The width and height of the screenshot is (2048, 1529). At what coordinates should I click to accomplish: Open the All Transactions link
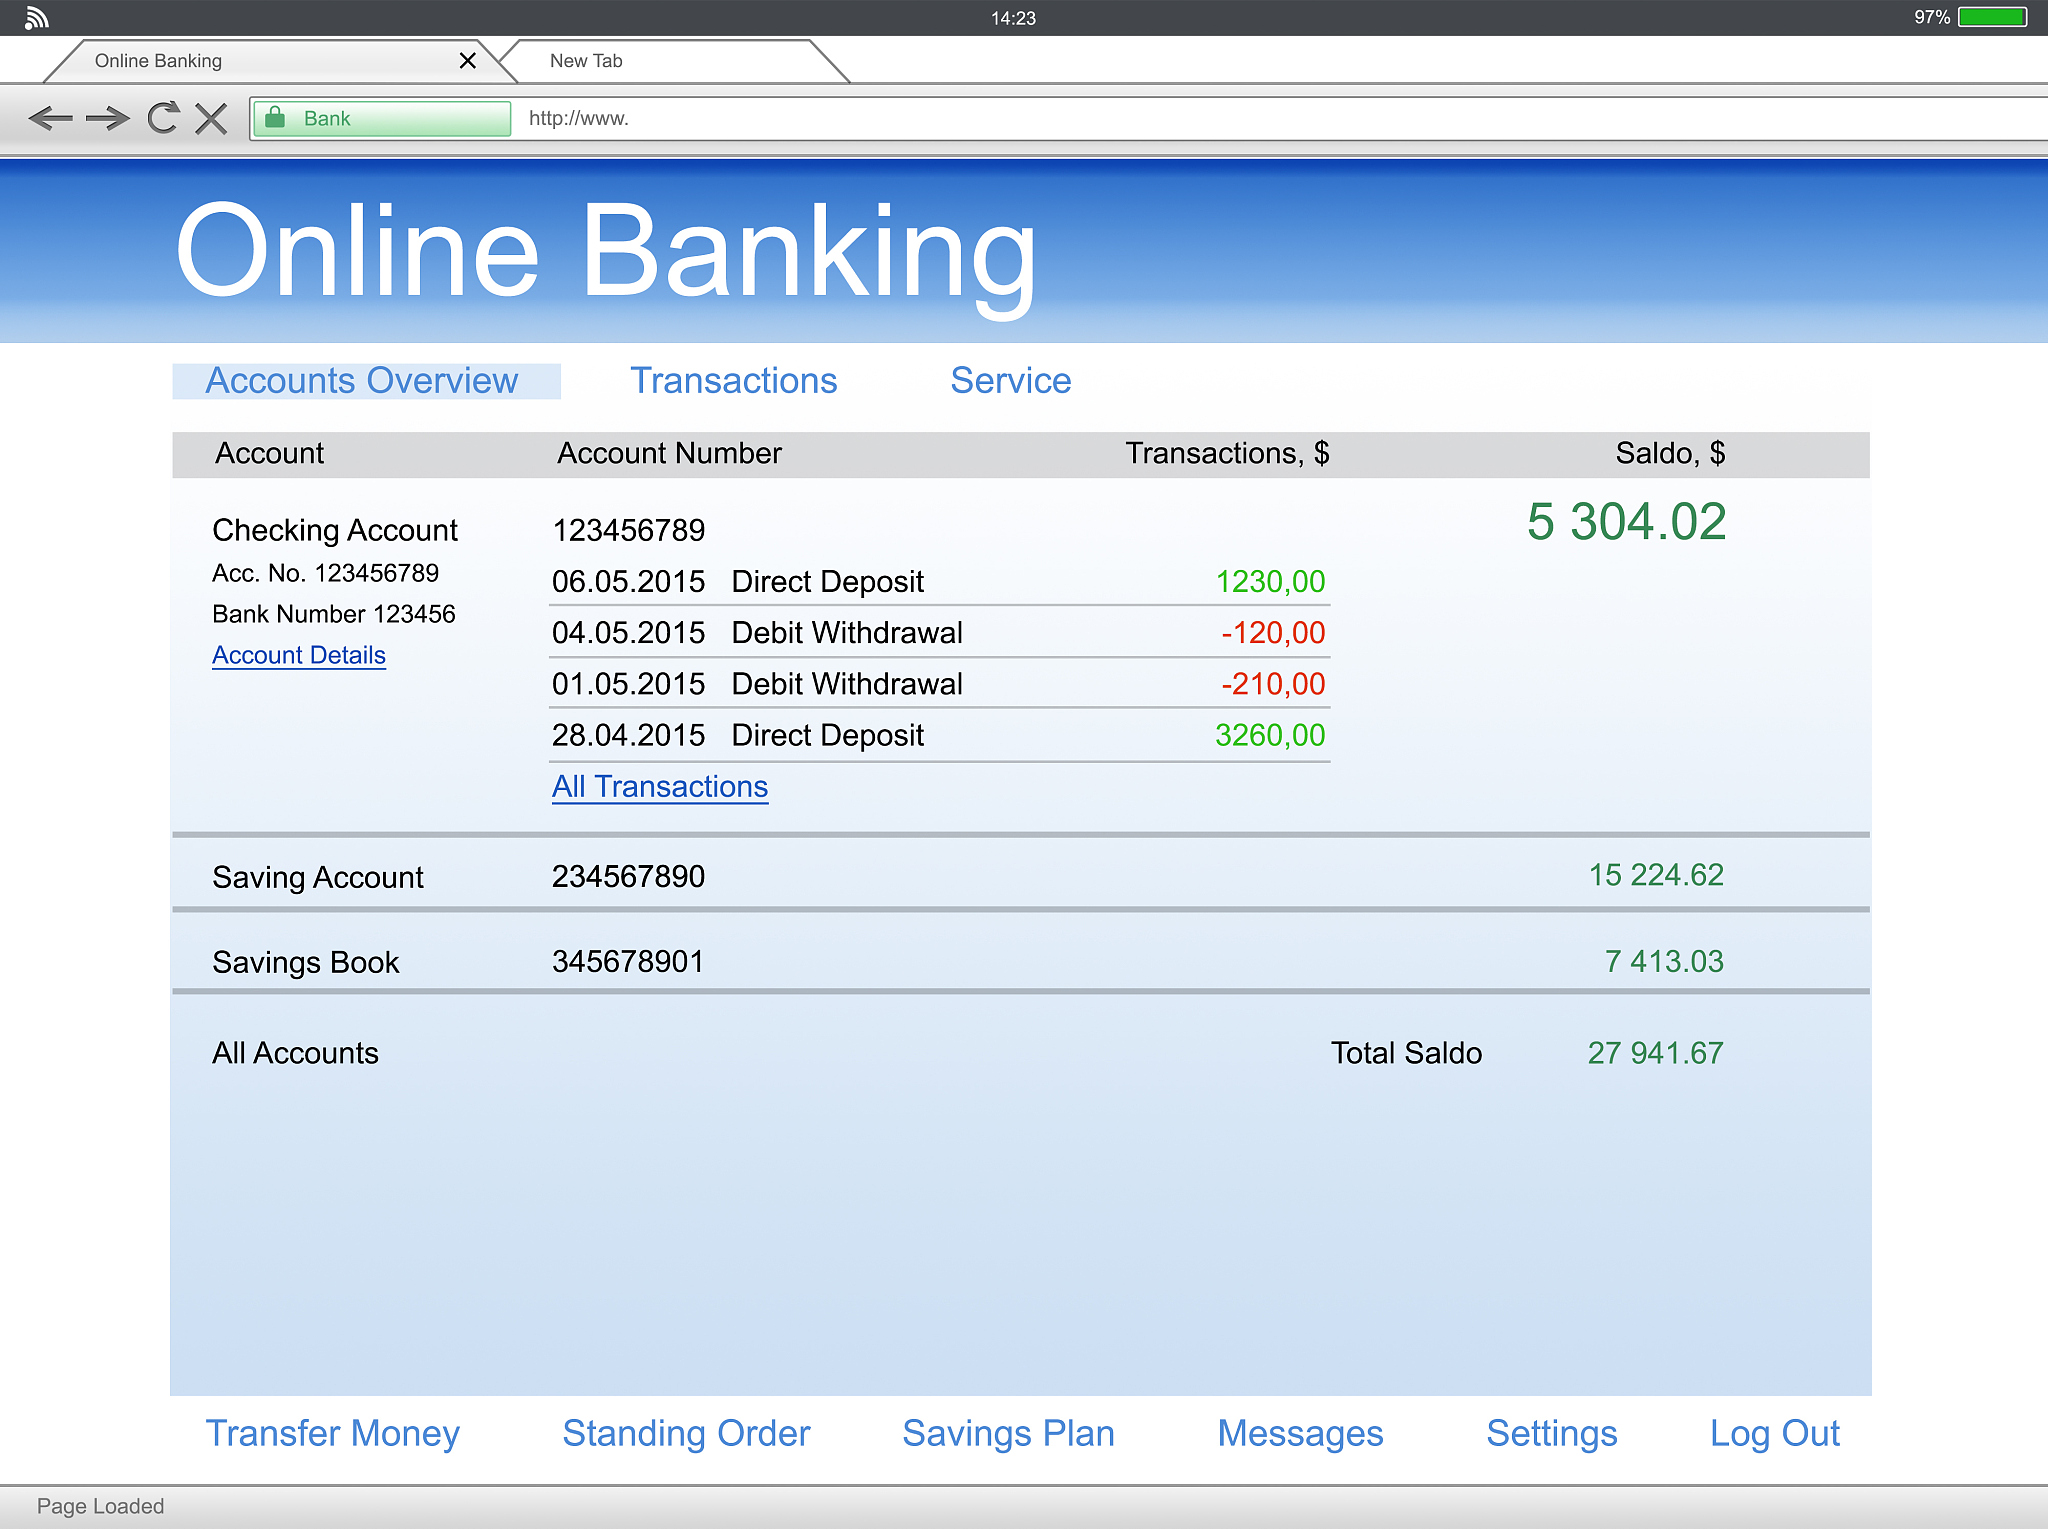click(660, 787)
